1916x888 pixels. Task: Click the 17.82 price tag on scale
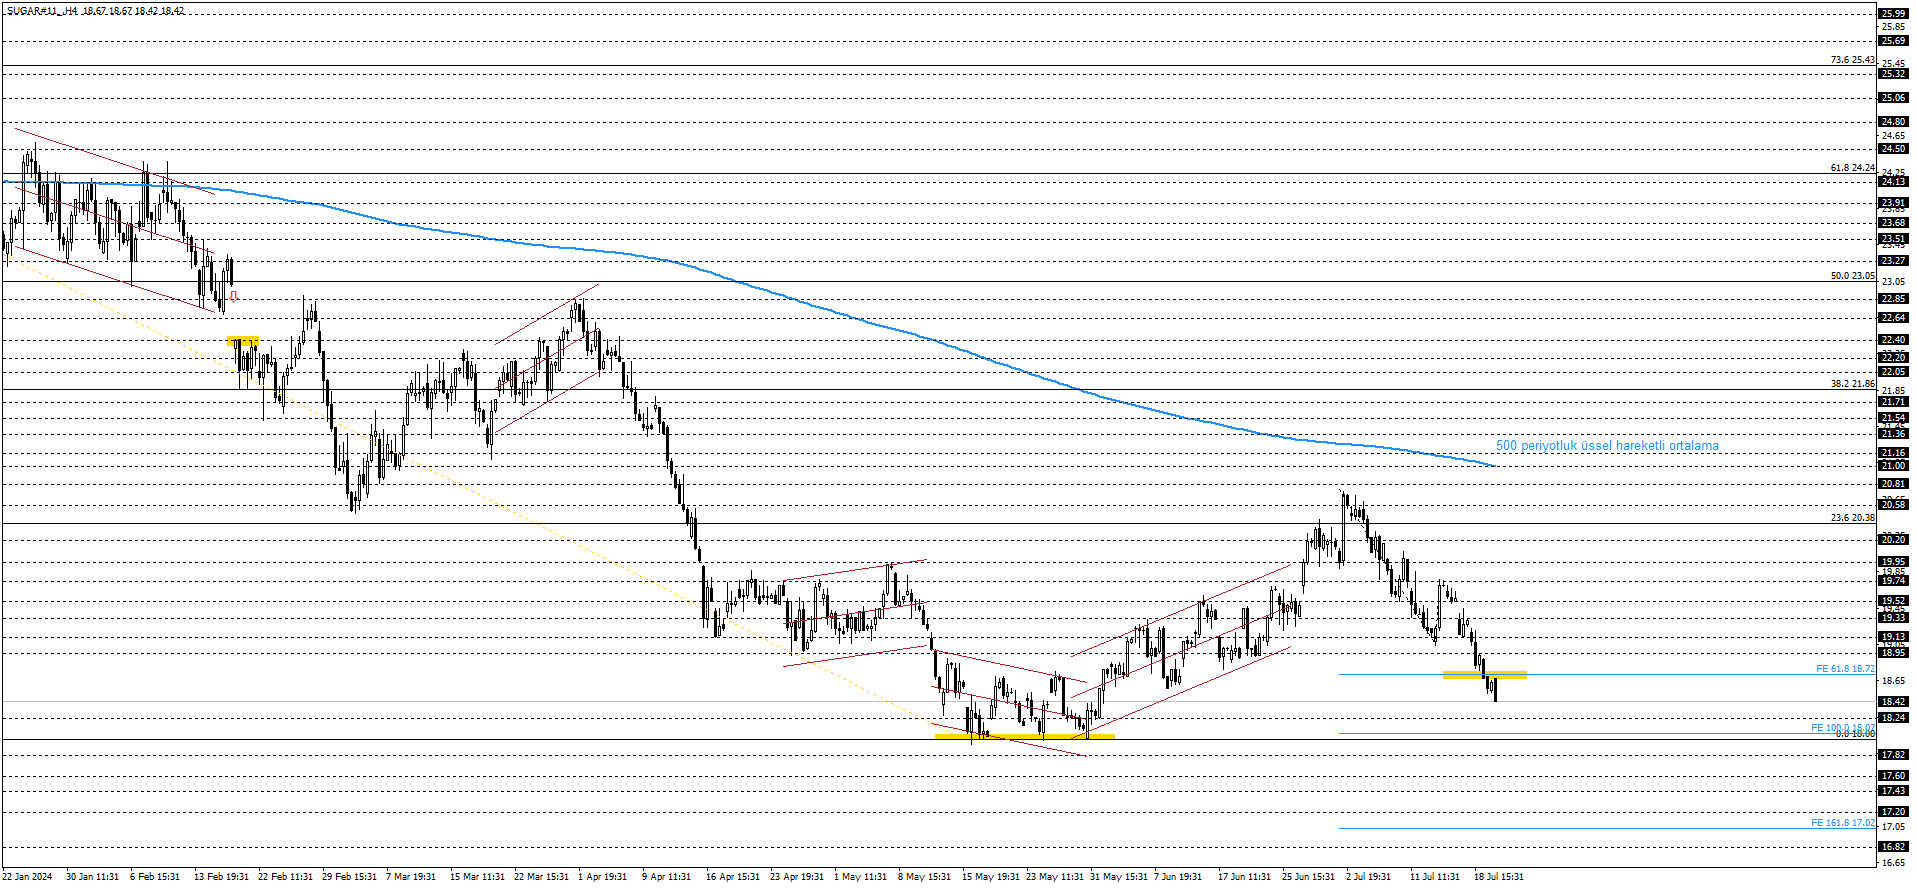[x=1893, y=755]
